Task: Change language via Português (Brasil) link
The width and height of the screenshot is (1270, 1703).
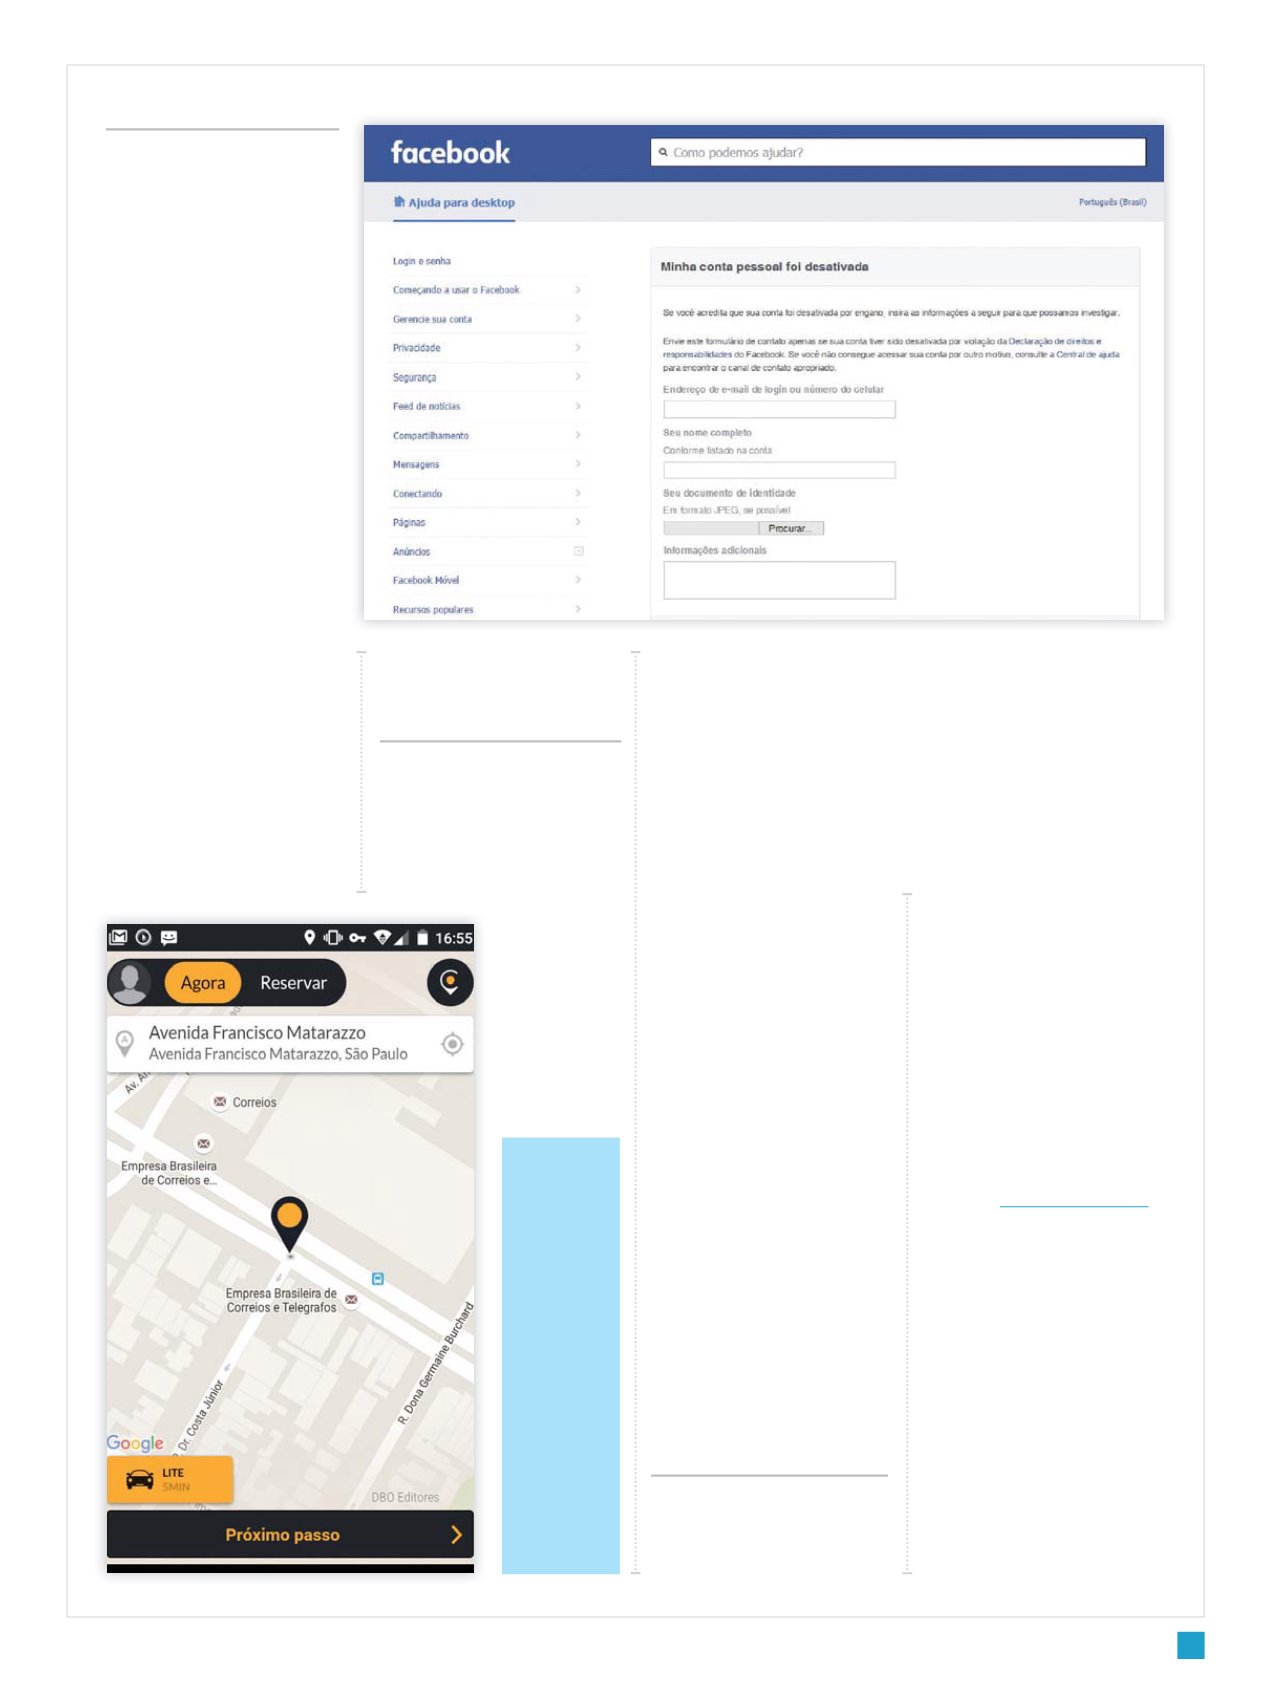Action: click(1112, 202)
